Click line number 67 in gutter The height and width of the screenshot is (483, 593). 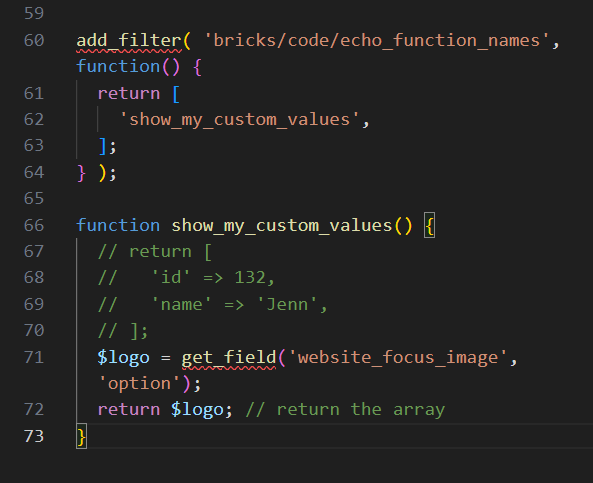(34, 252)
